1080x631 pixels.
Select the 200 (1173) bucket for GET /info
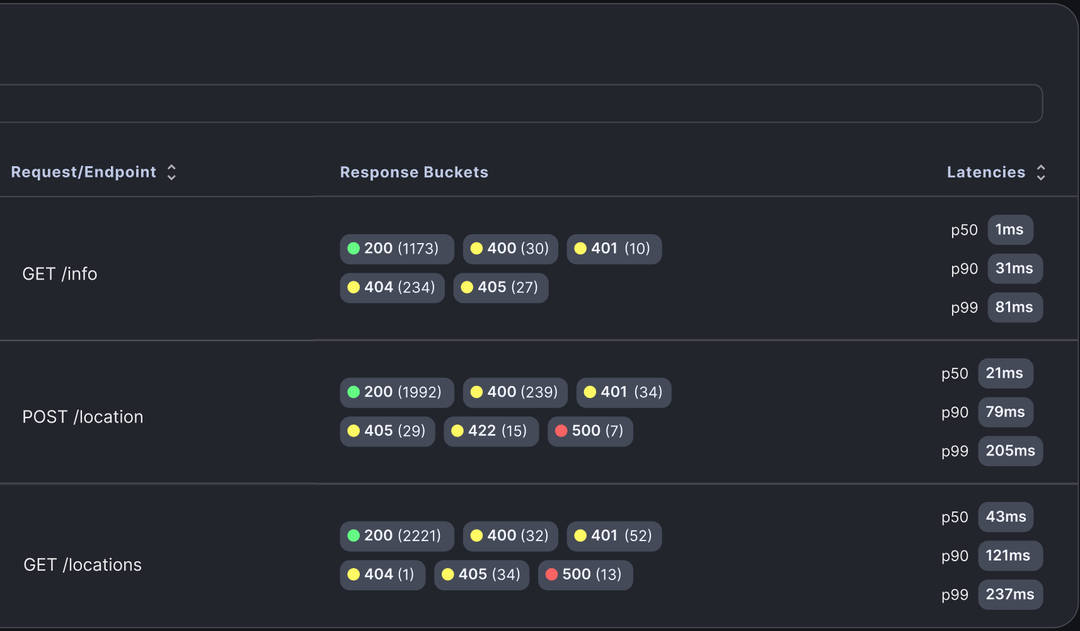[397, 249]
